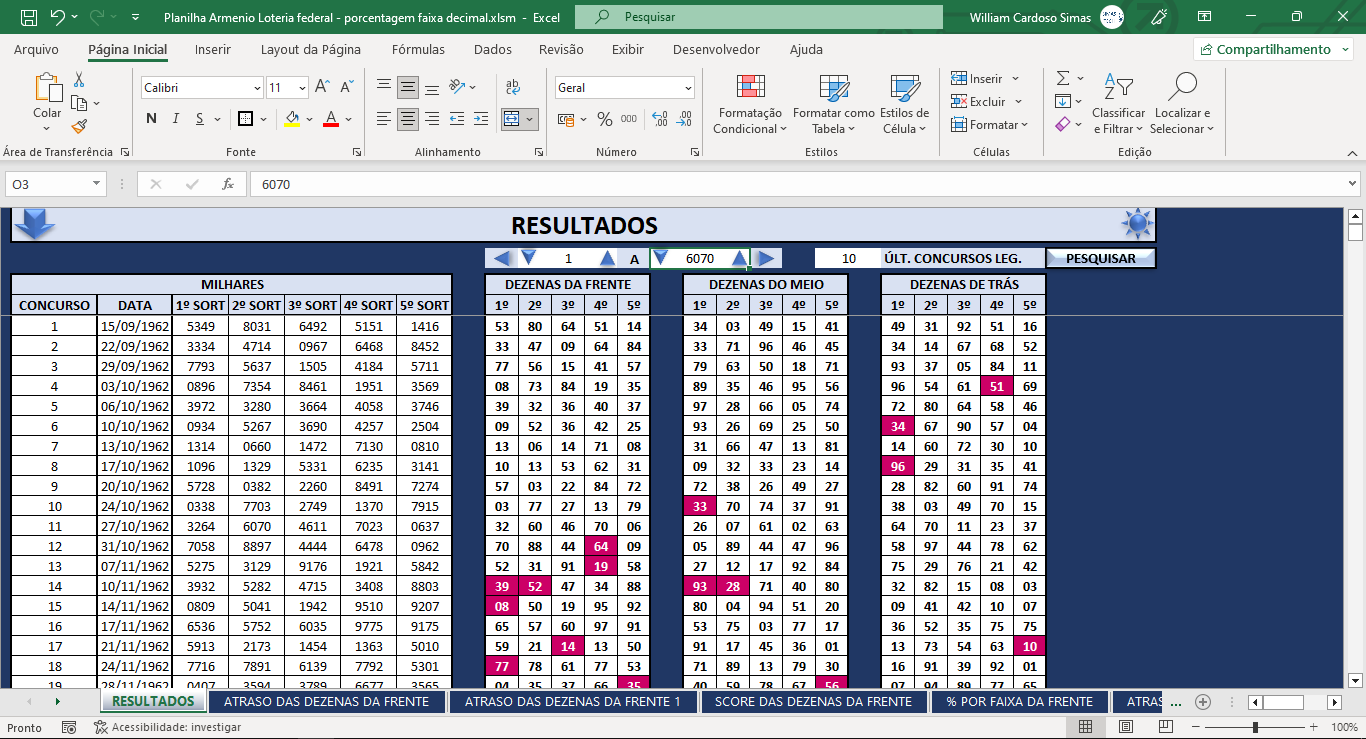Switch to the Inserir ribbon tab

[x=213, y=49]
